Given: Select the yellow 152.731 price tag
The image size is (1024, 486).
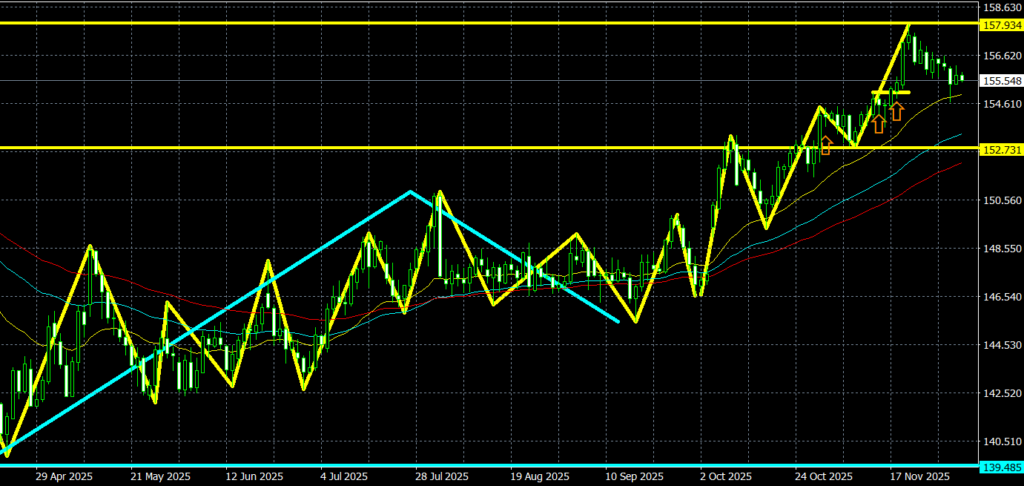Looking at the screenshot, I should coord(996,149).
